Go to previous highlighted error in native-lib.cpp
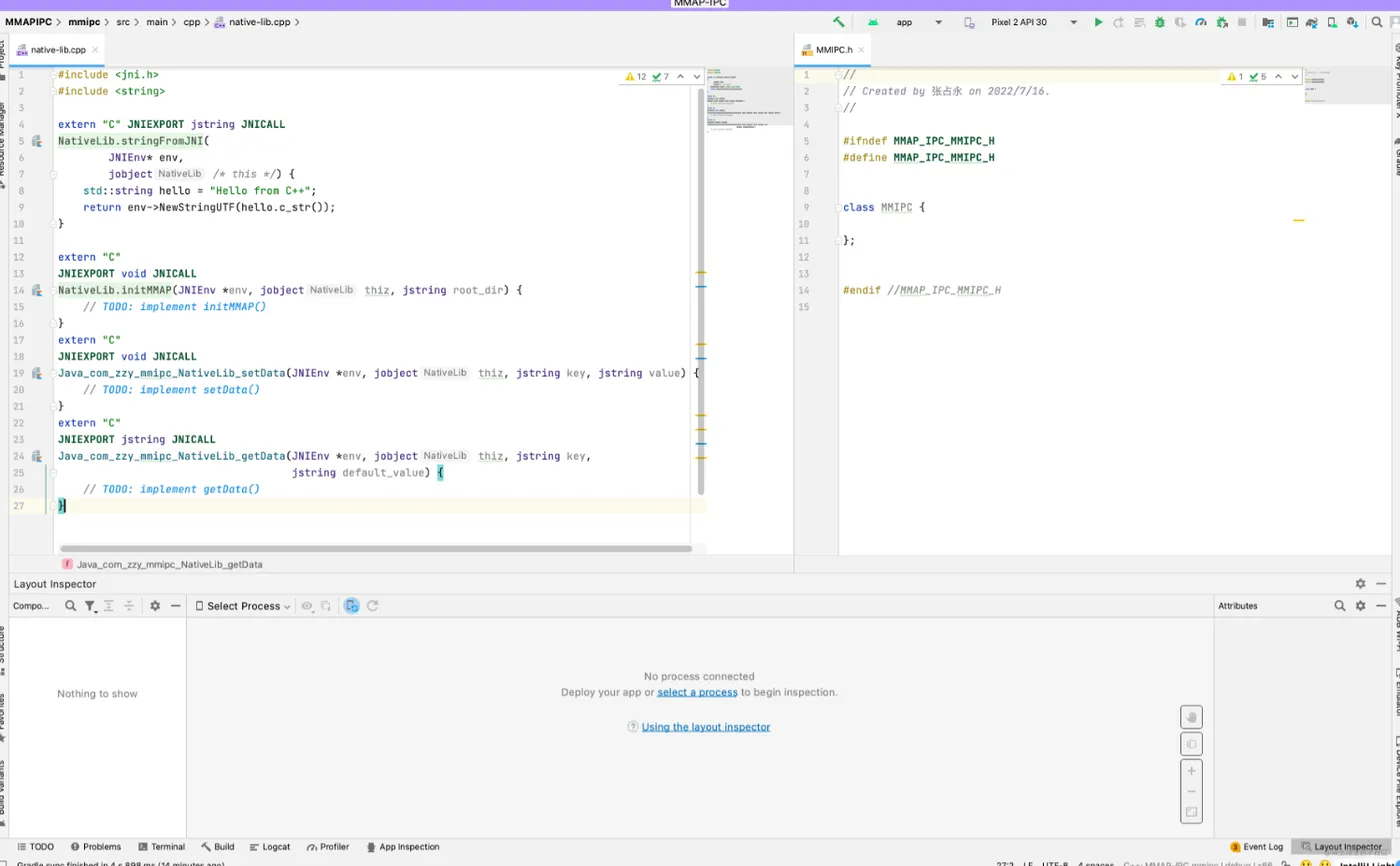 680,76
